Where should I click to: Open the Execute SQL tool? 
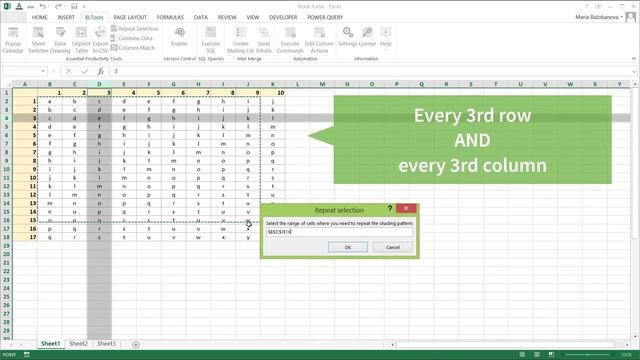[211, 40]
